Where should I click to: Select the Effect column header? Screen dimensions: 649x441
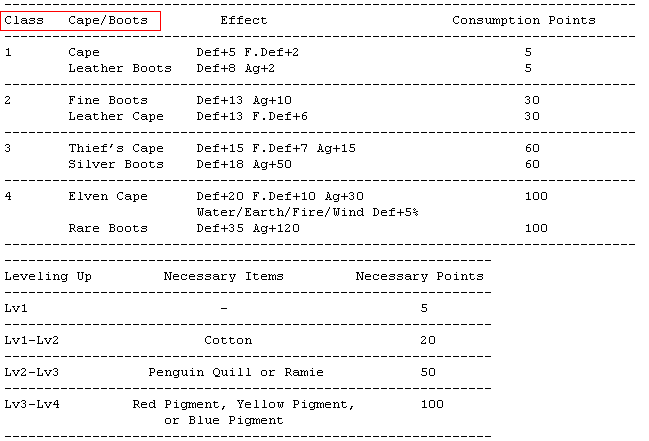(244, 20)
